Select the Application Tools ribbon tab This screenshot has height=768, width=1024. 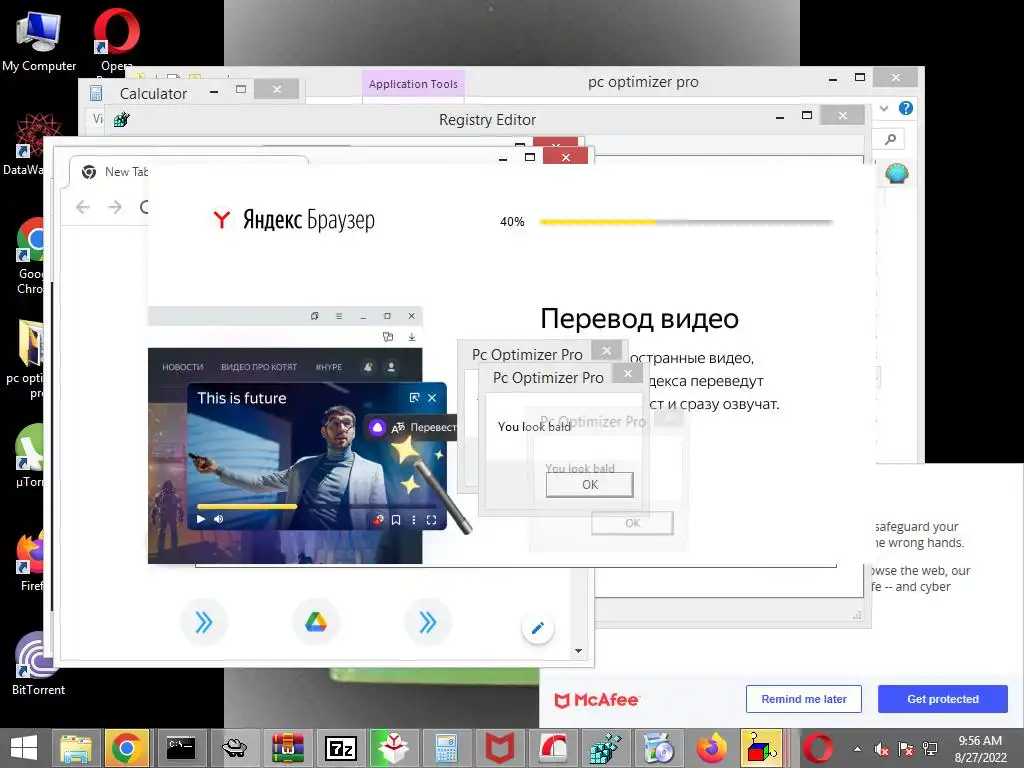pos(413,84)
